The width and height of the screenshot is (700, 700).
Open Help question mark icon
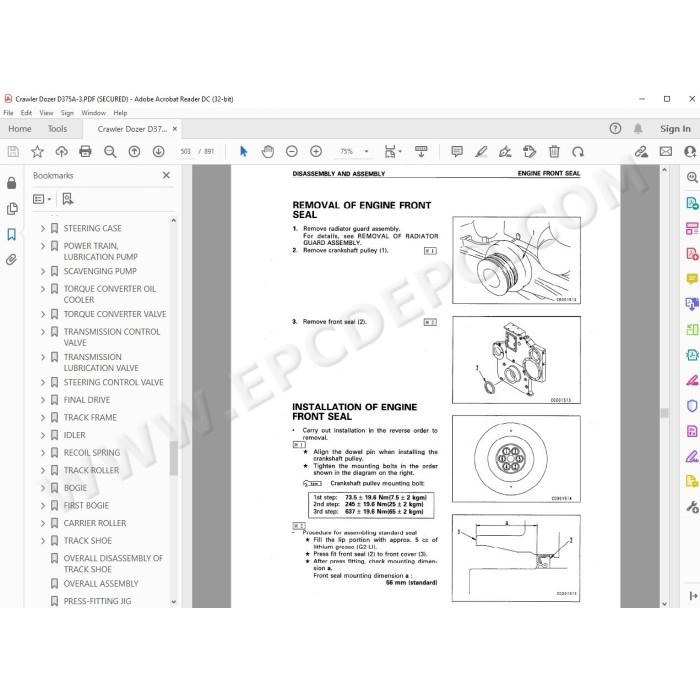615,129
